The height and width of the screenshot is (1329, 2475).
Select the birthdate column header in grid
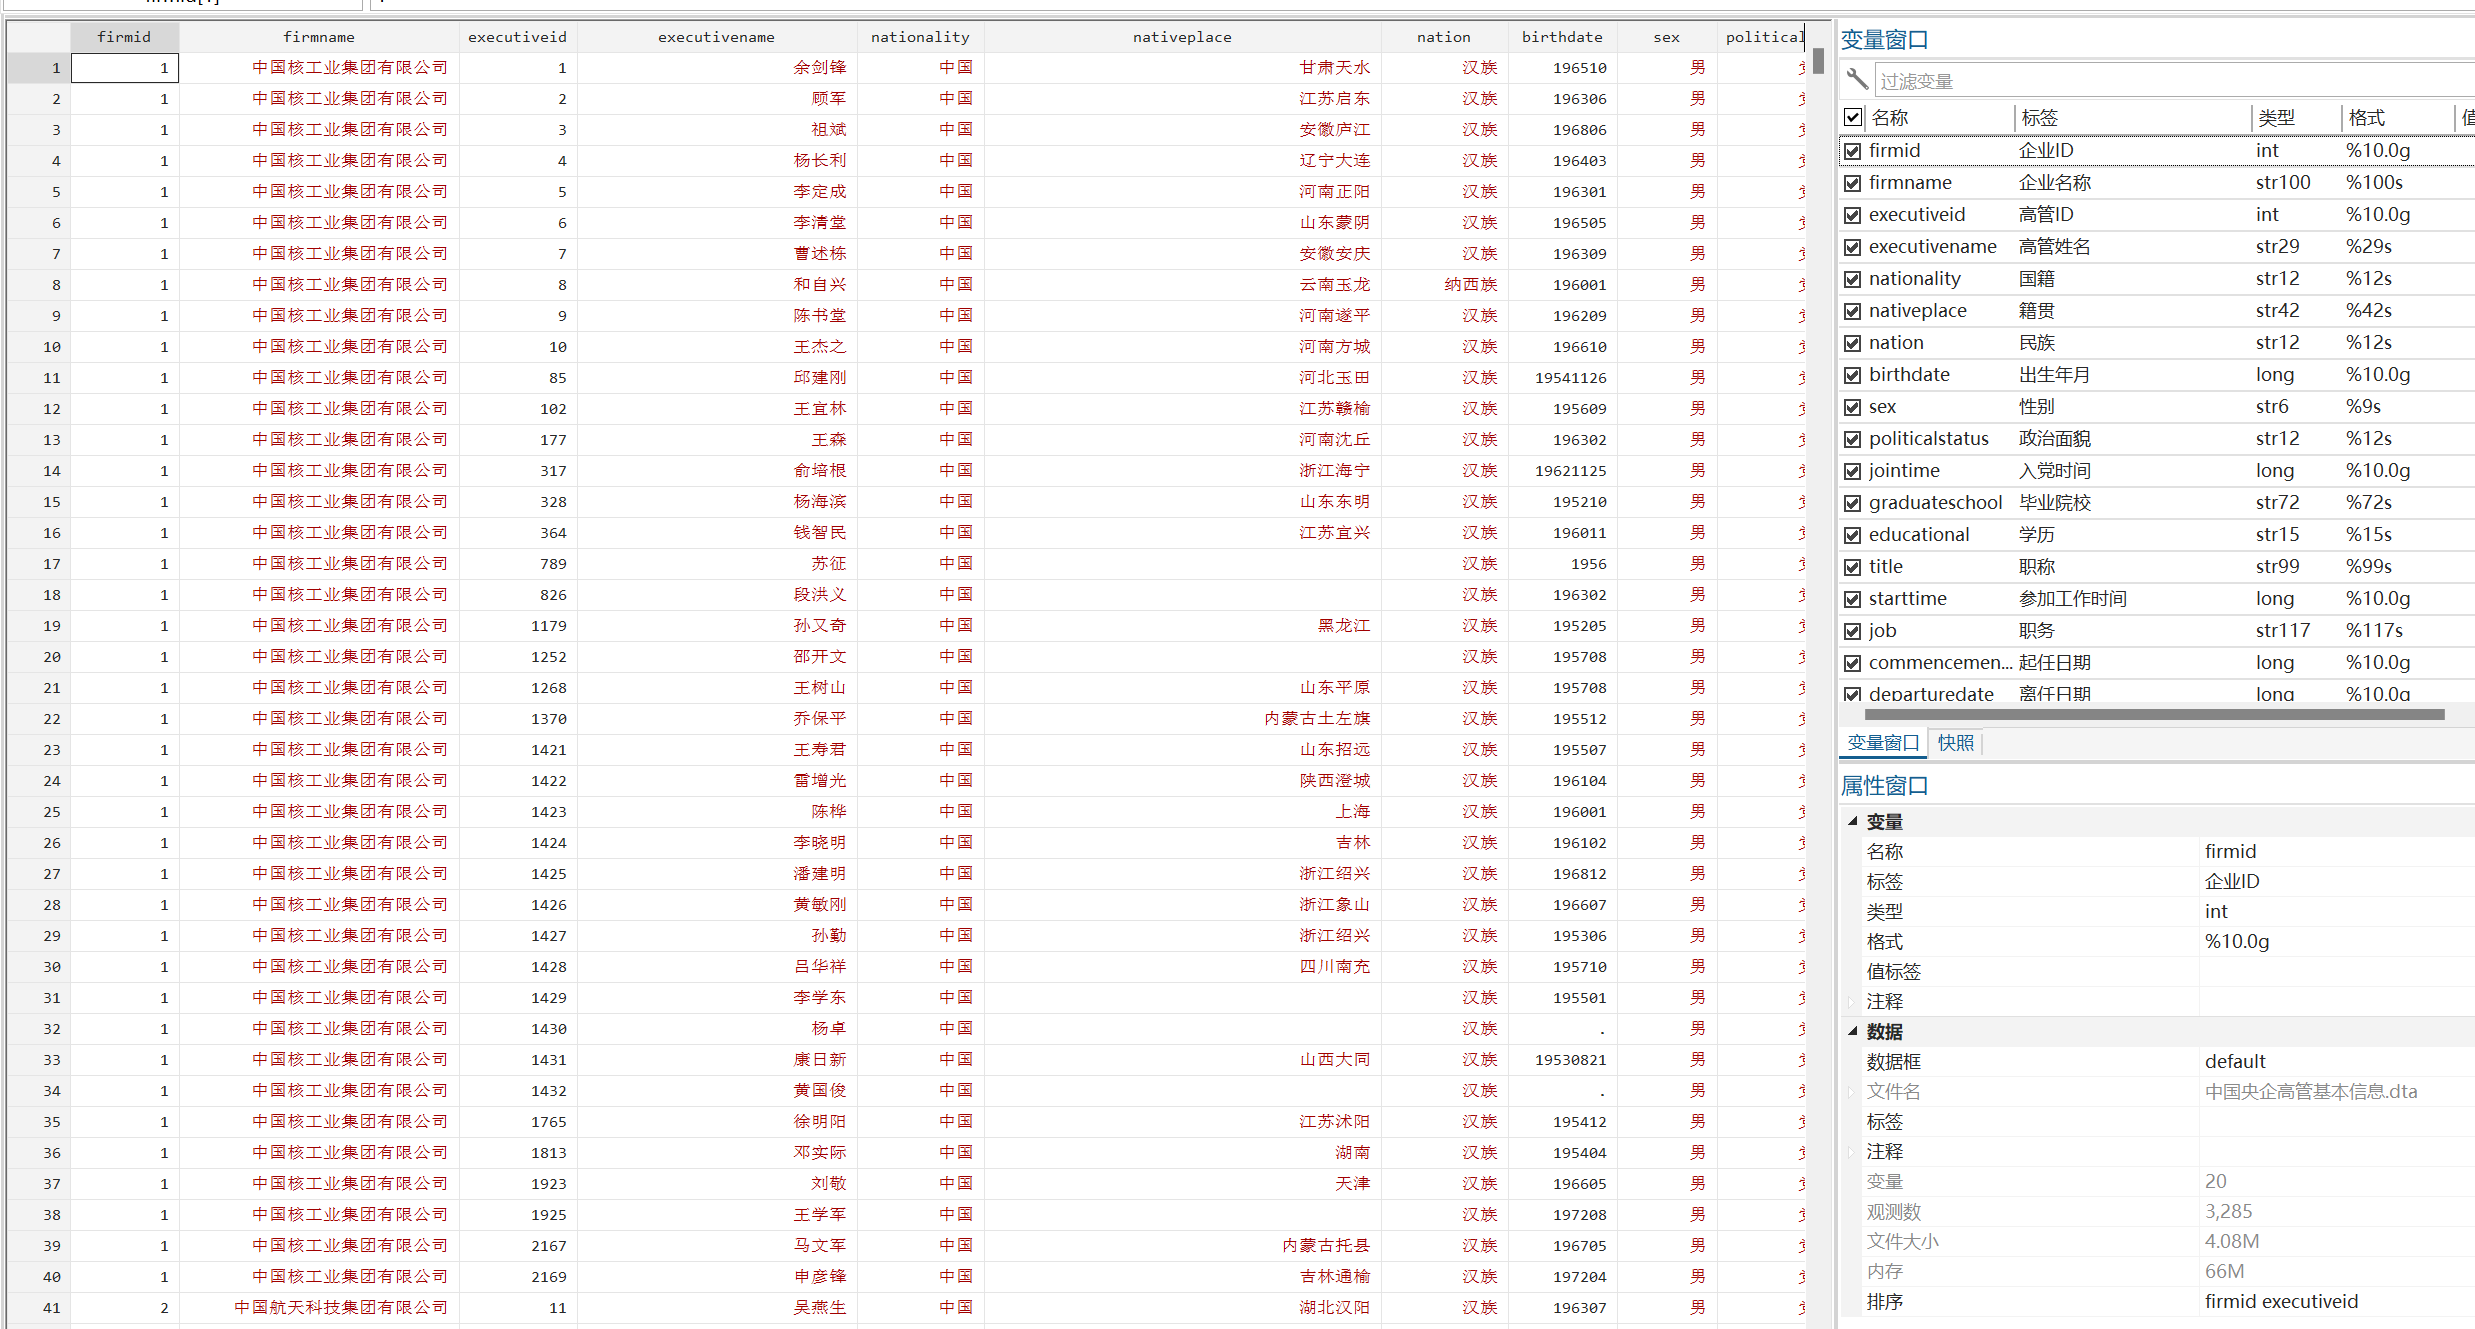[x=1561, y=37]
